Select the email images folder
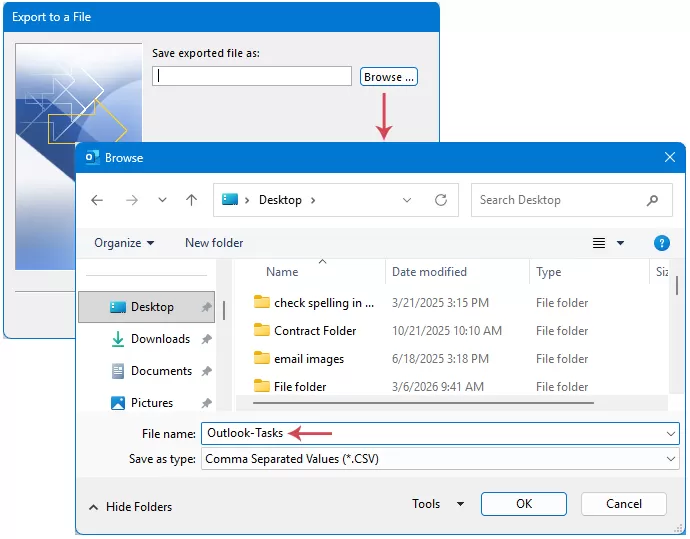The width and height of the screenshot is (690, 539). [309, 359]
